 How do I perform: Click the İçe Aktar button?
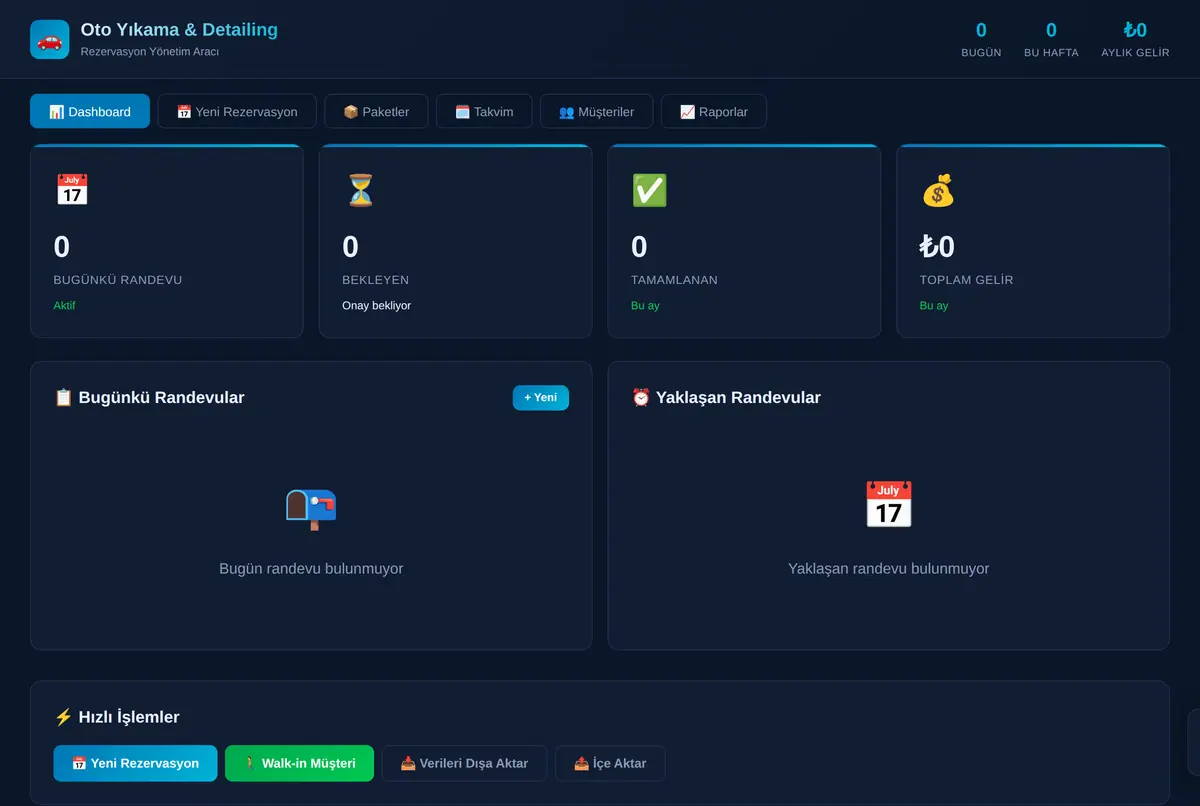click(610, 763)
